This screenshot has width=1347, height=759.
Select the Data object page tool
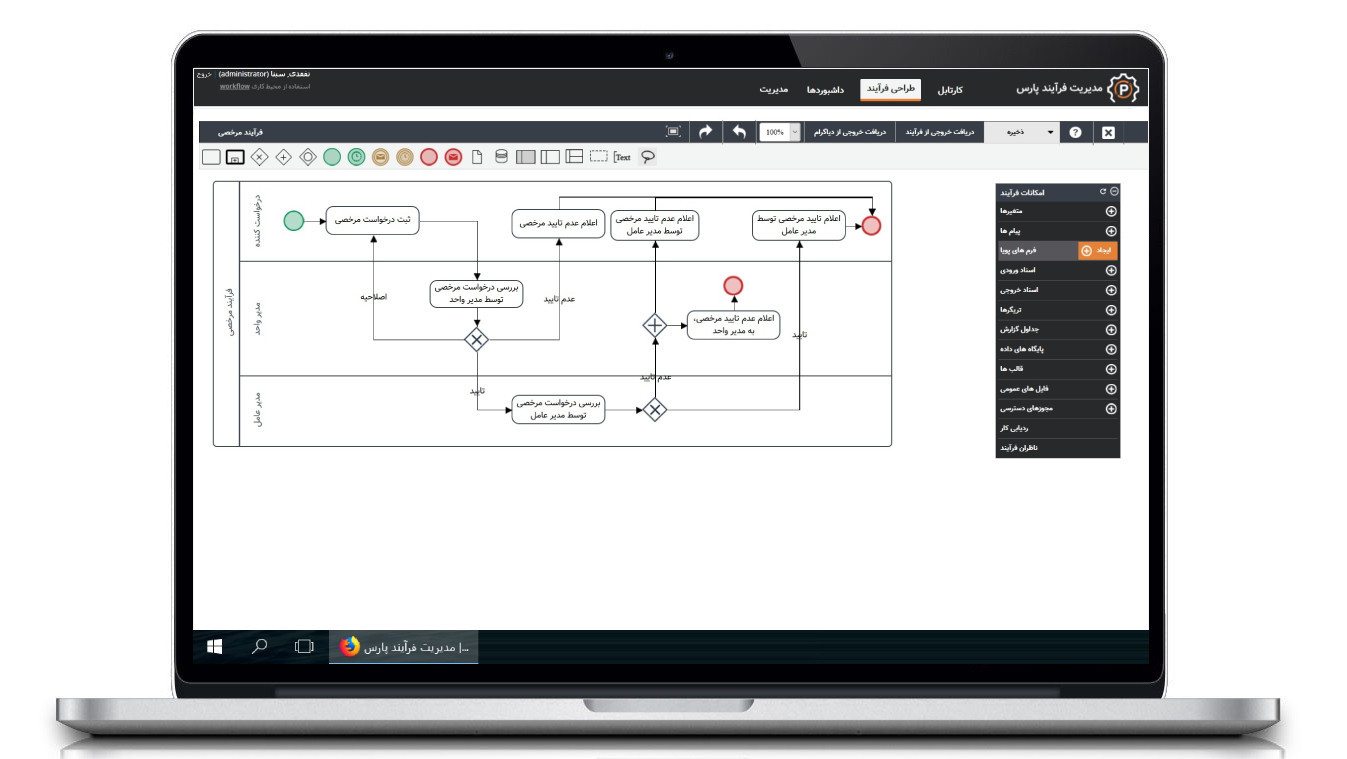pyautogui.click(x=477, y=157)
